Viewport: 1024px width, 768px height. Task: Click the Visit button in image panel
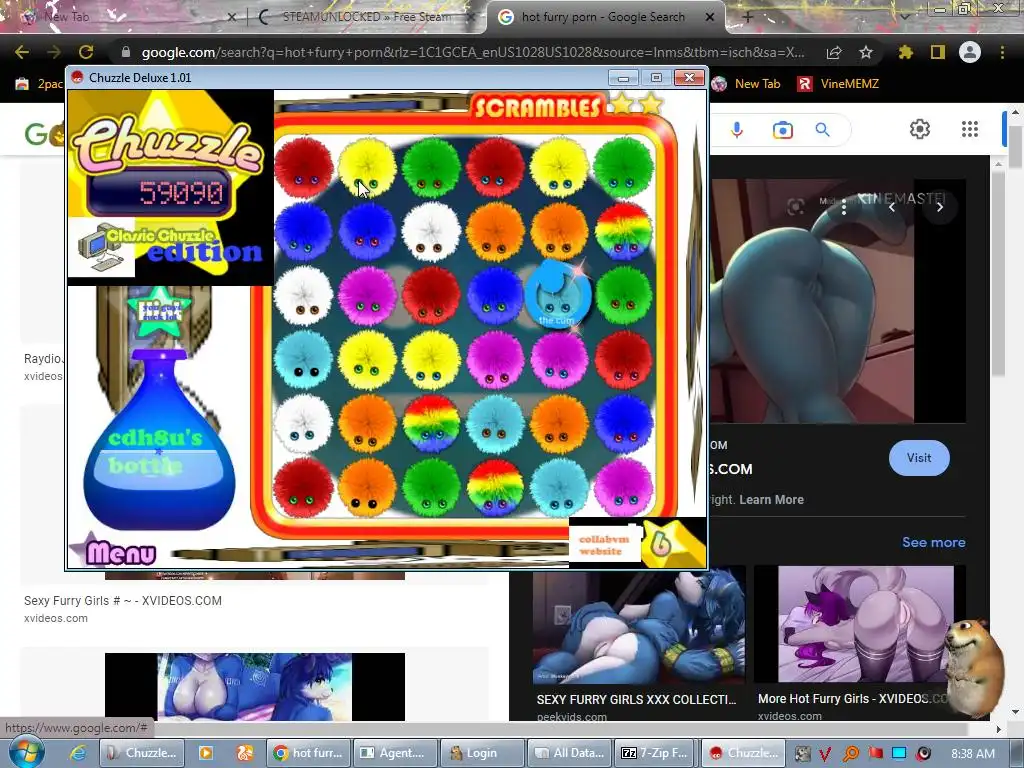tap(919, 458)
